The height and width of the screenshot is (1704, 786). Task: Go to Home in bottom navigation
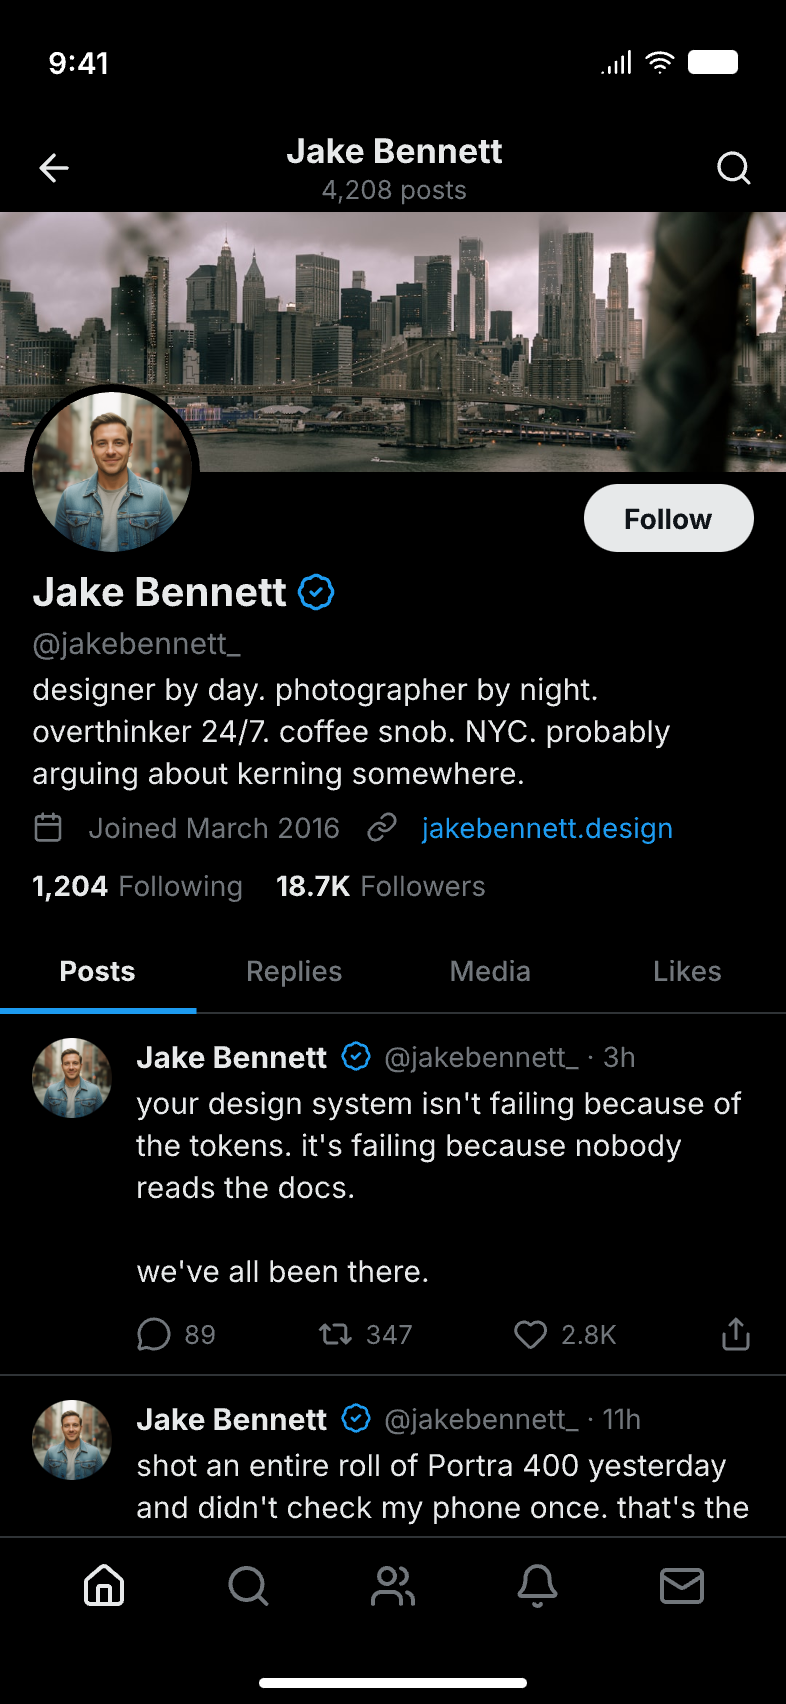click(104, 1585)
